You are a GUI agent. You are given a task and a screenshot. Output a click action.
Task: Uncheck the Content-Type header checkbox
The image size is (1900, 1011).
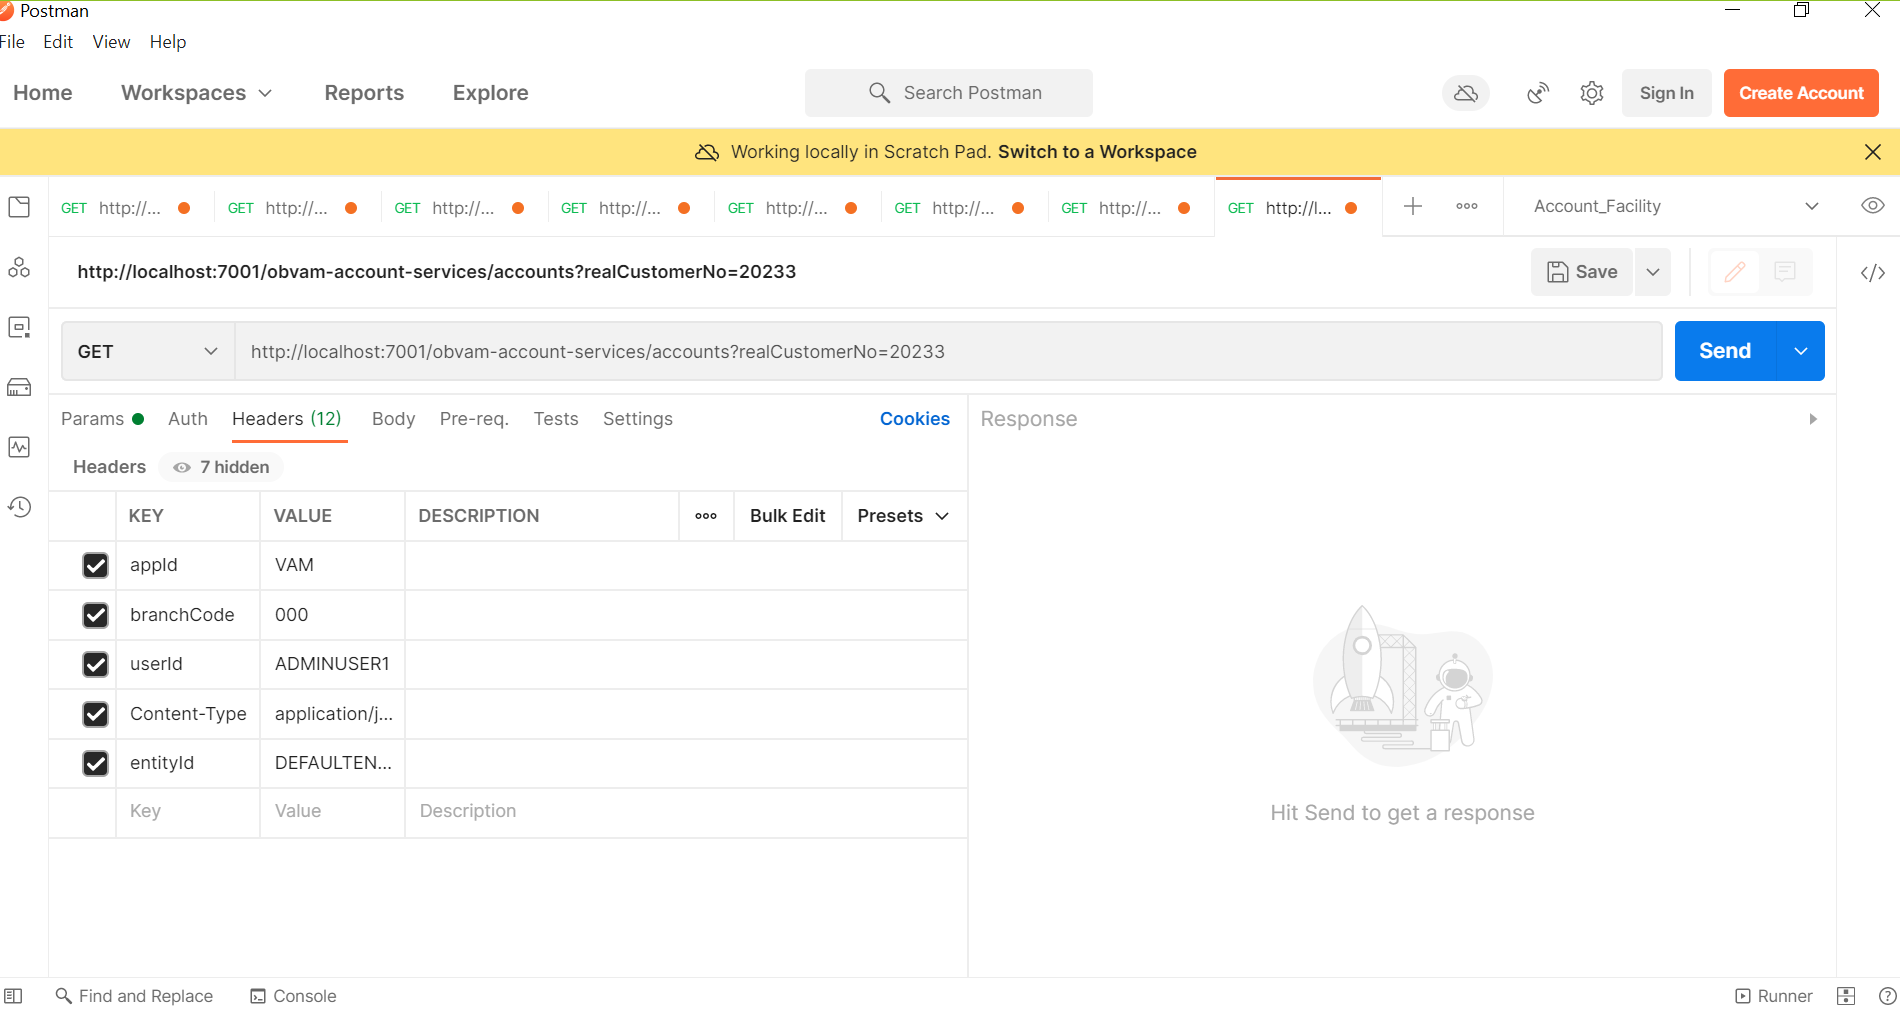[95, 714]
